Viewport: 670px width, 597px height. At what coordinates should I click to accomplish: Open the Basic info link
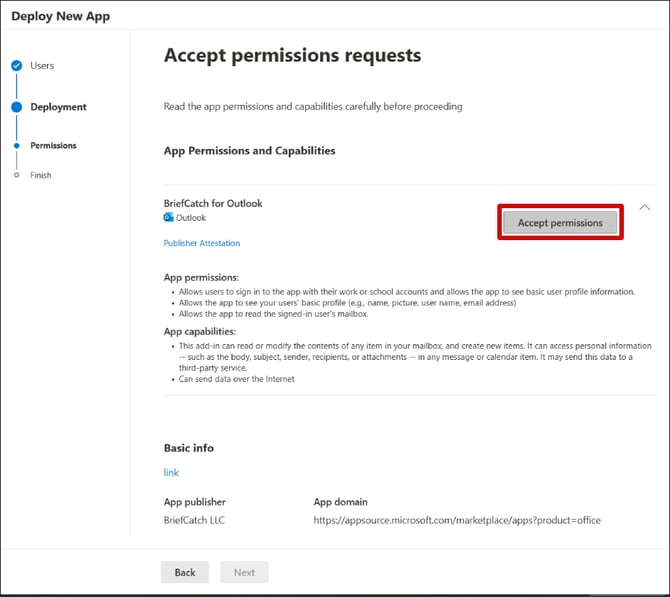click(x=171, y=473)
